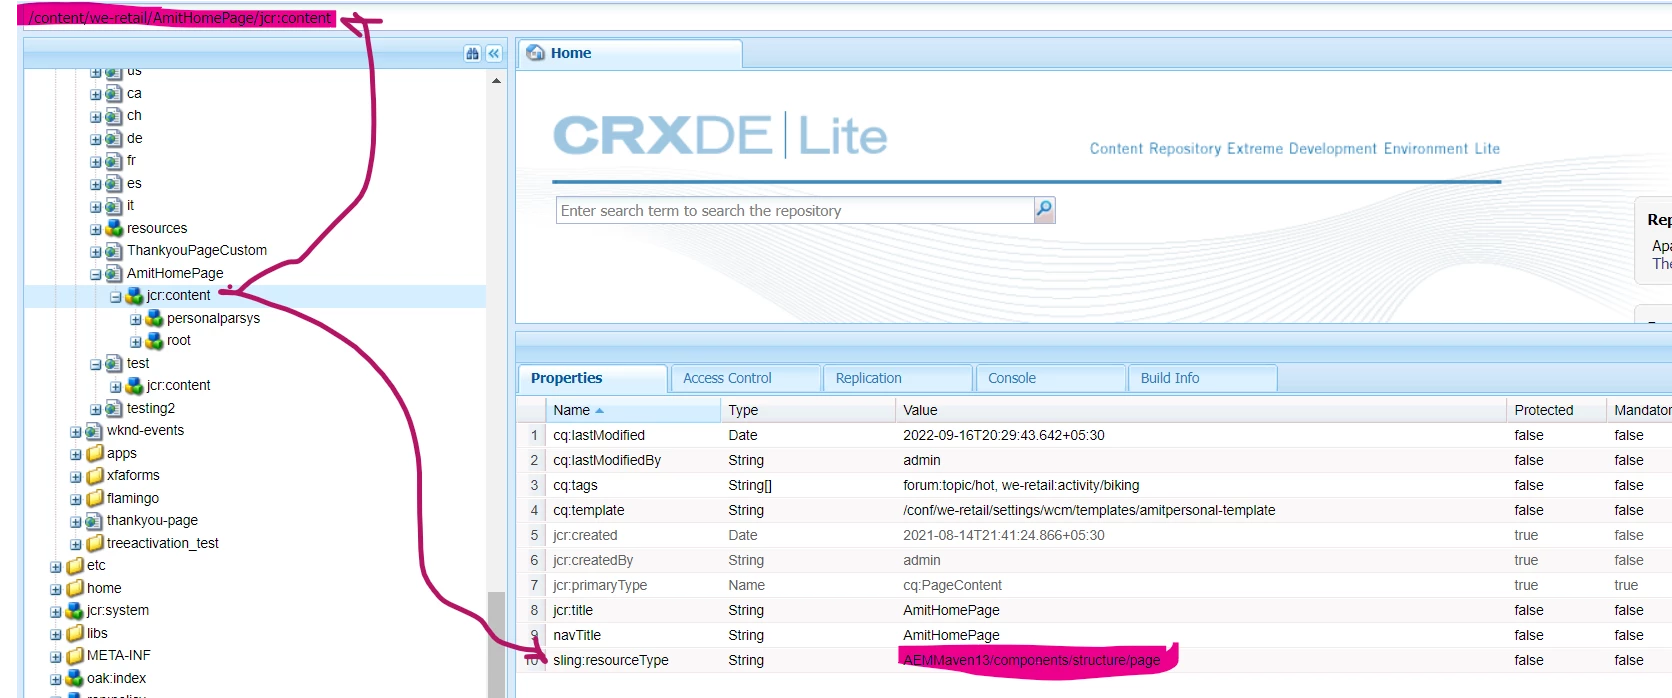This screenshot has width=1672, height=698.
Task: Click the AEMMaven13/components/structure/page value
Action: tap(1032, 660)
